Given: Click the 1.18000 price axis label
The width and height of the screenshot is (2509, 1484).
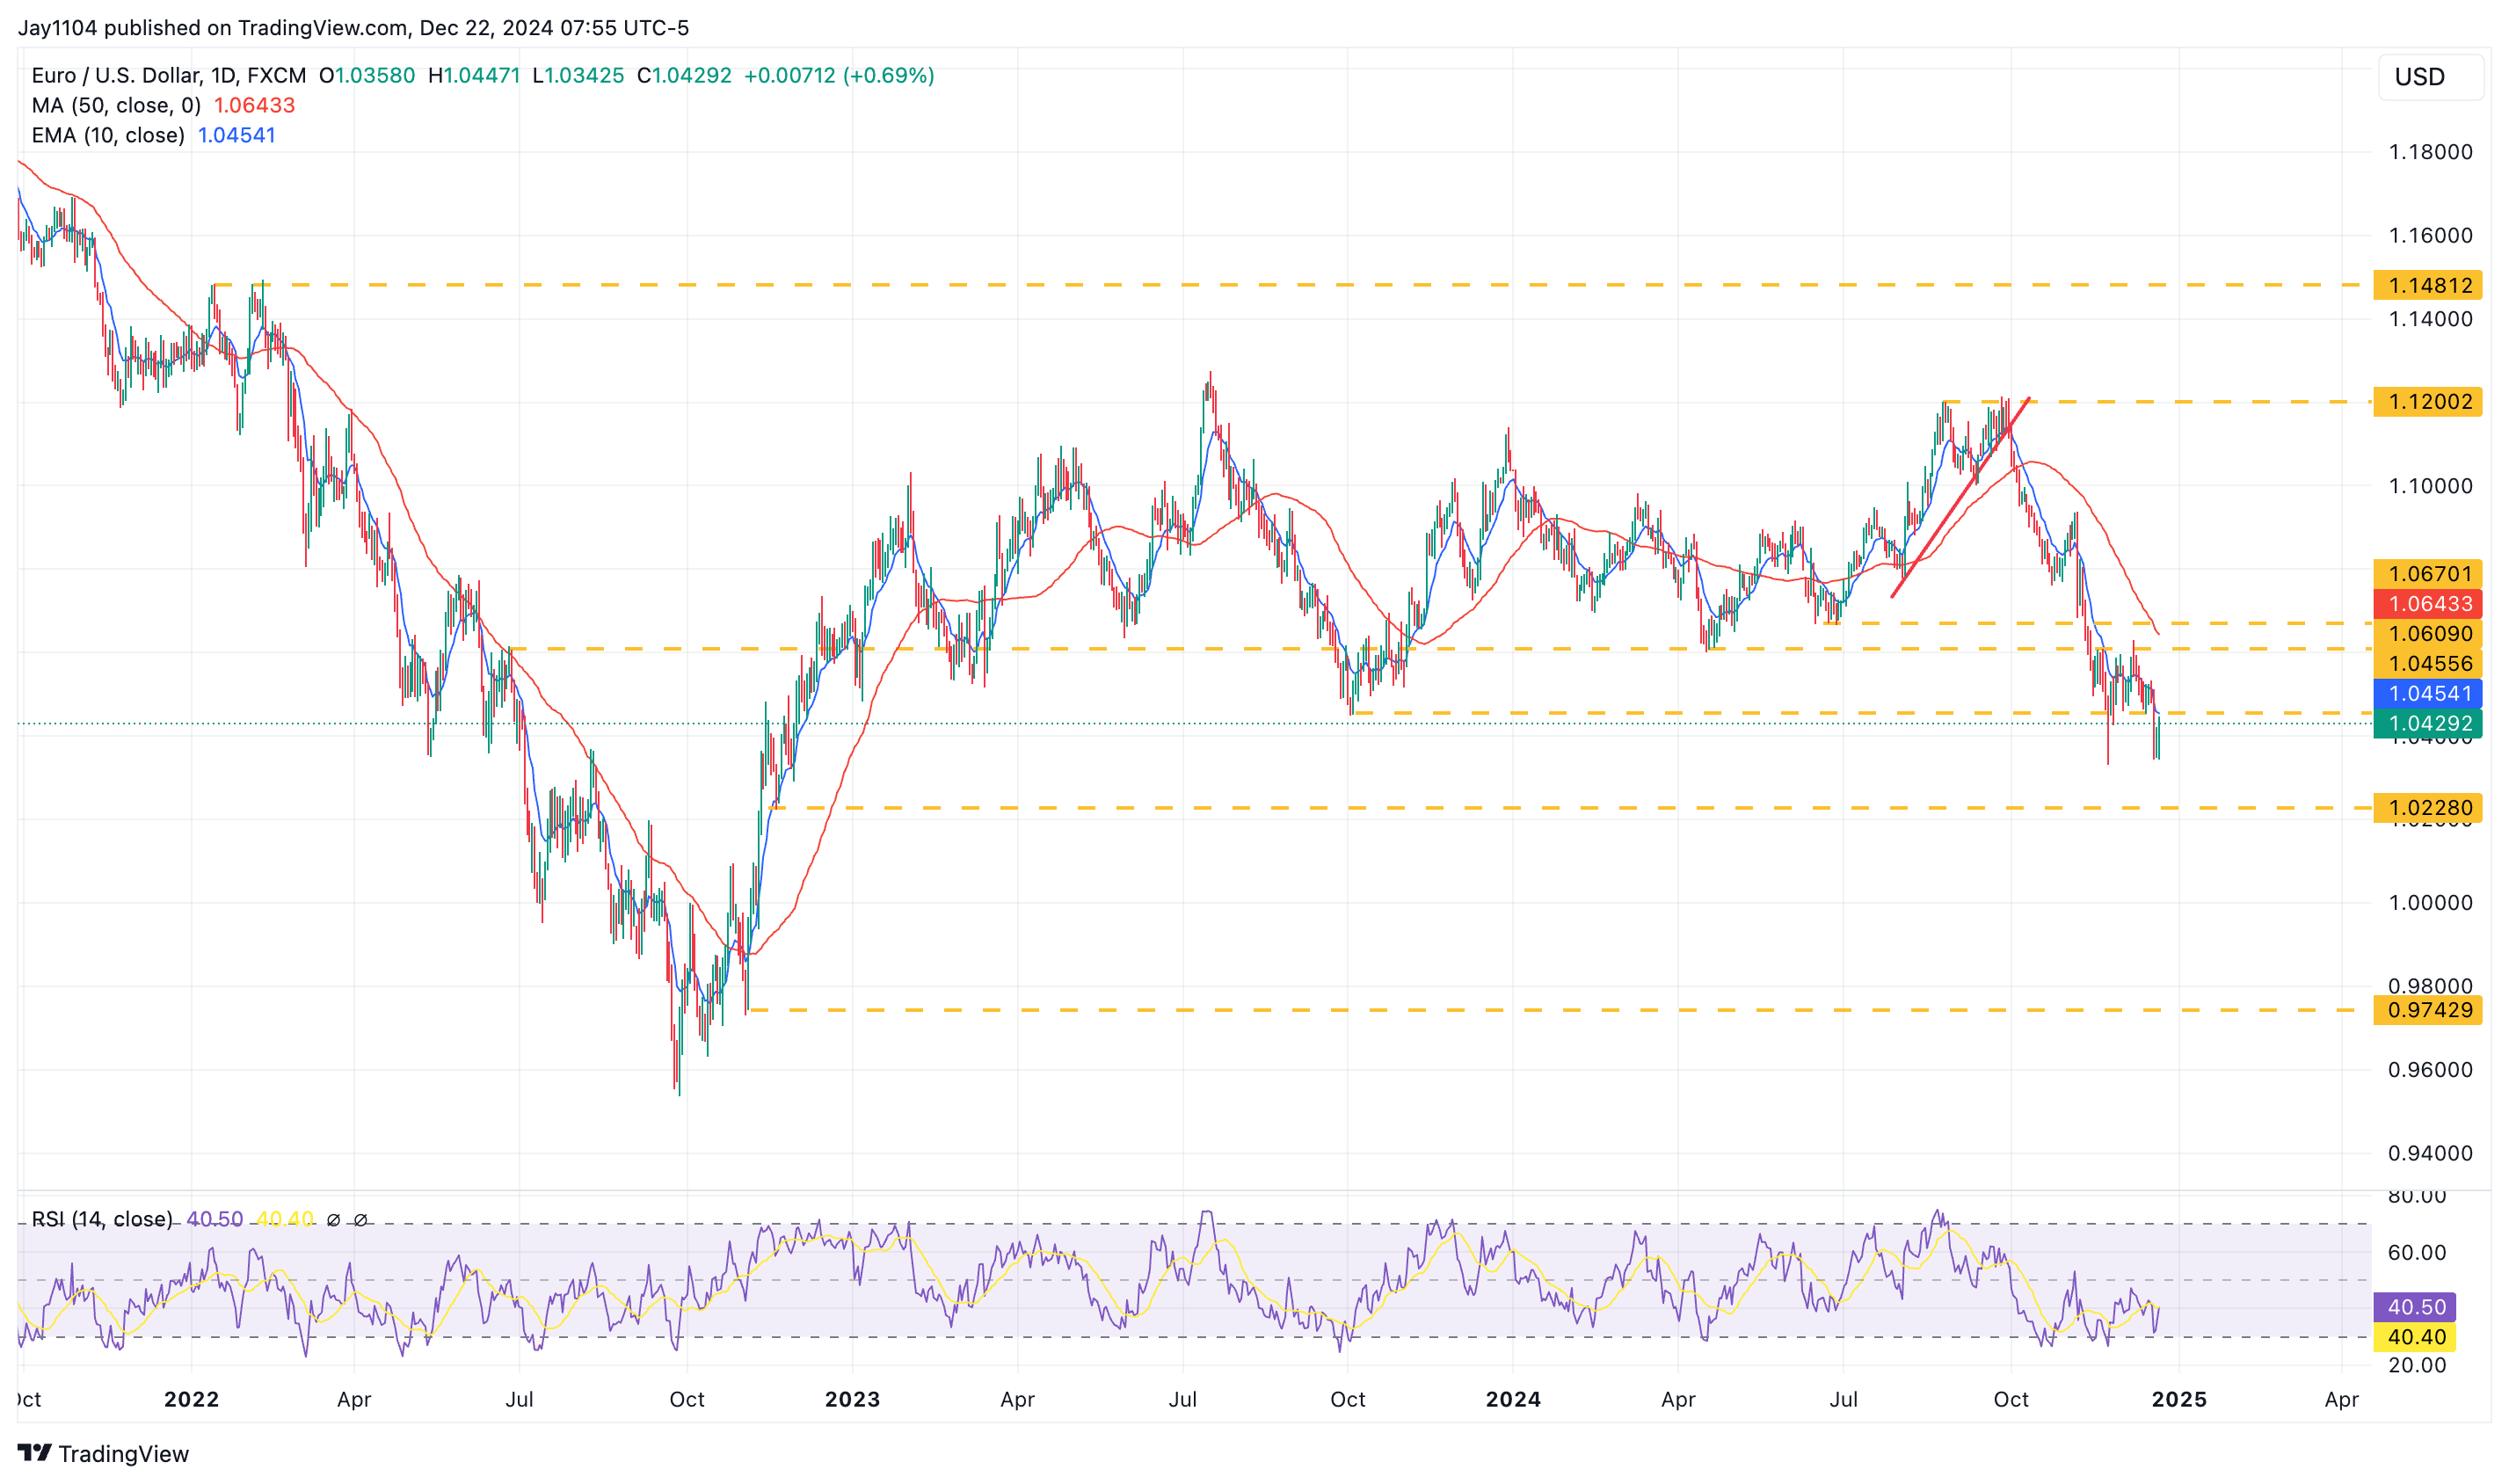Looking at the screenshot, I should point(2430,152).
